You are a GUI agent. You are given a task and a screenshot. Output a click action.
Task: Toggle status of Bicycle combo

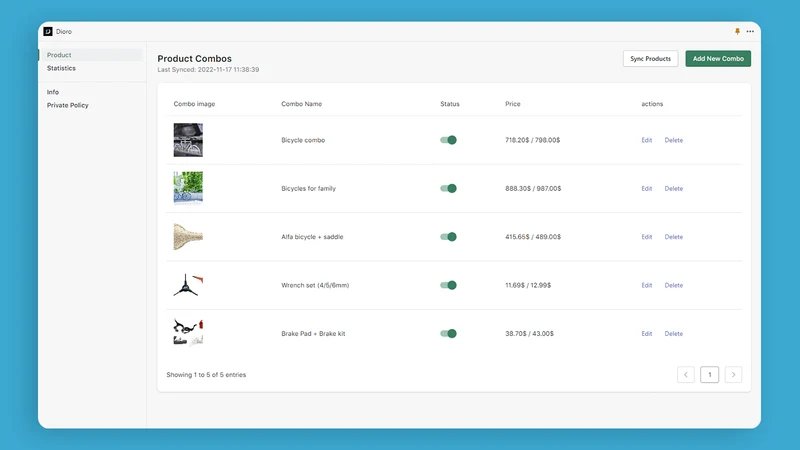448,140
